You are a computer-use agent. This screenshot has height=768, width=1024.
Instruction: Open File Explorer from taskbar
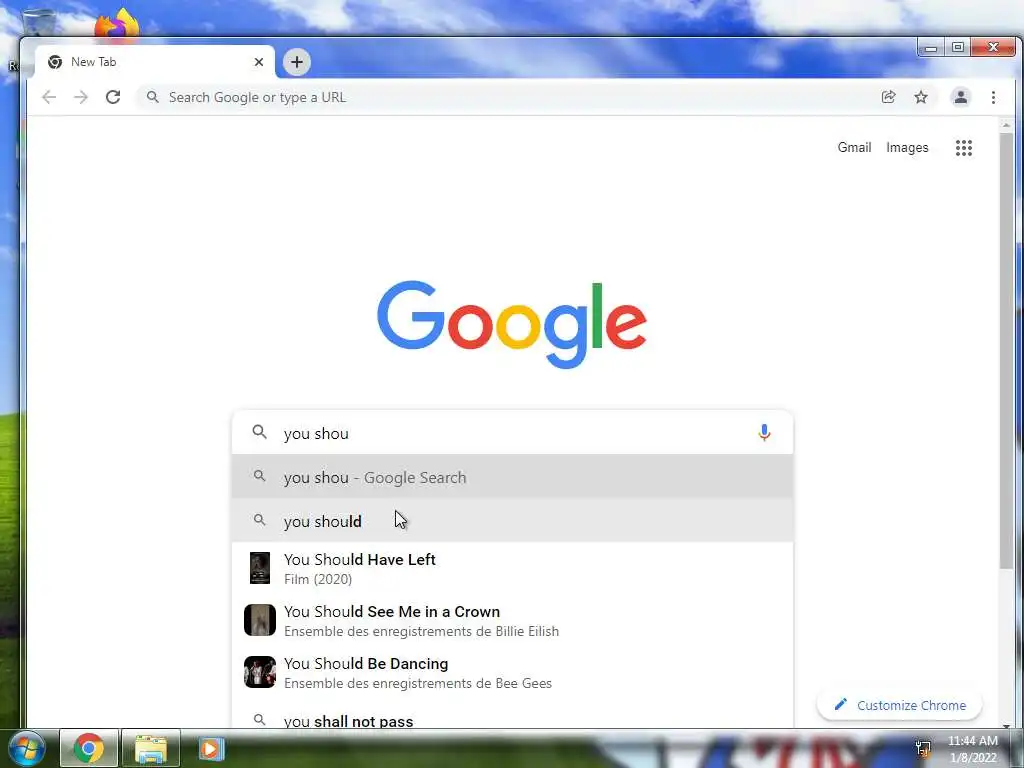pos(151,748)
